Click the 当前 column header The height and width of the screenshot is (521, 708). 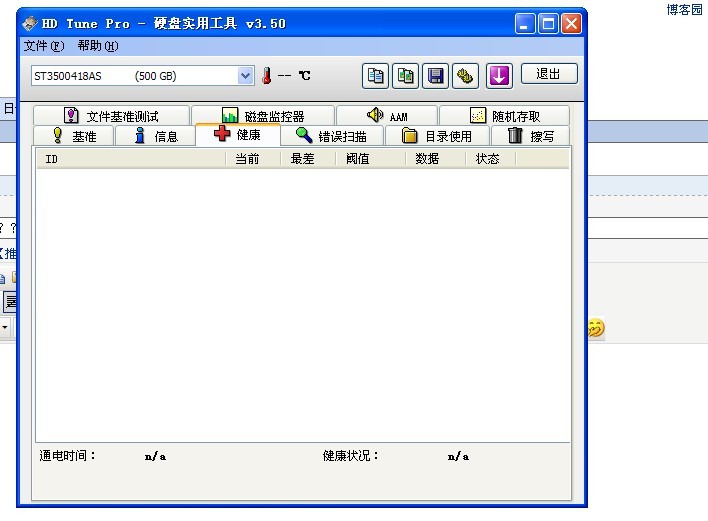click(x=253, y=159)
